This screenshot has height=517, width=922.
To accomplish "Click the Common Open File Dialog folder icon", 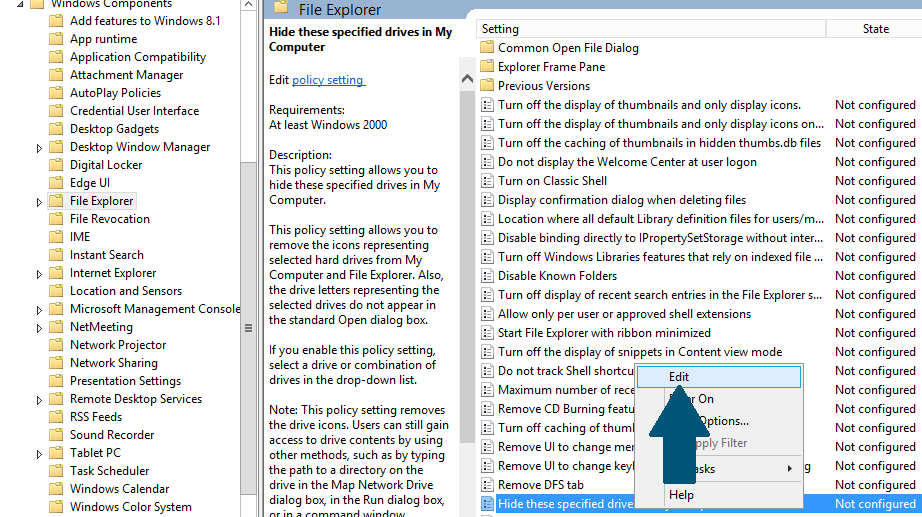I will 487,48.
